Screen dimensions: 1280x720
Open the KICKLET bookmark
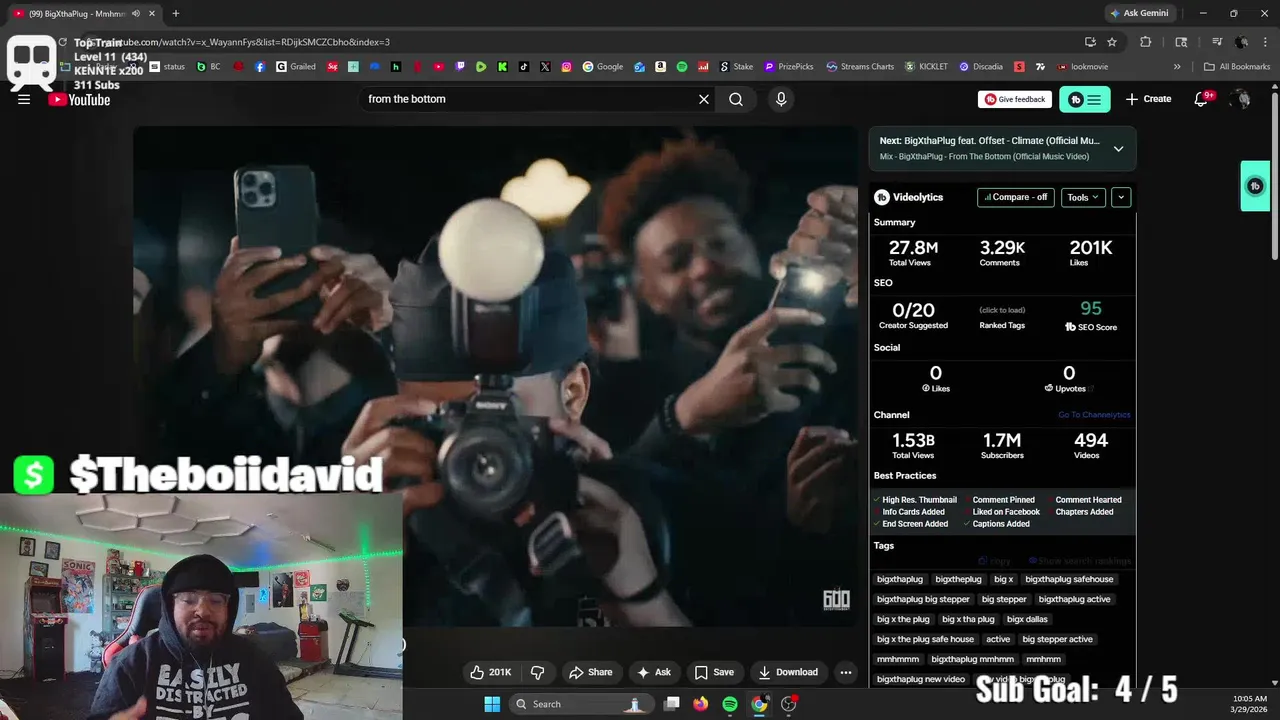pyautogui.click(x=926, y=67)
